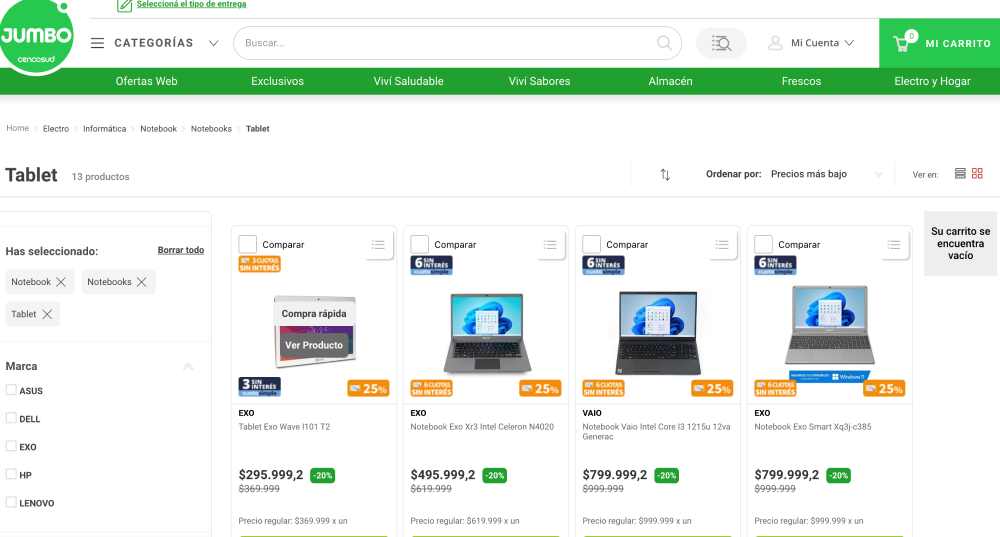The width and height of the screenshot is (1000, 537).
Task: Switch to list view layout icon
Action: pos(960,173)
